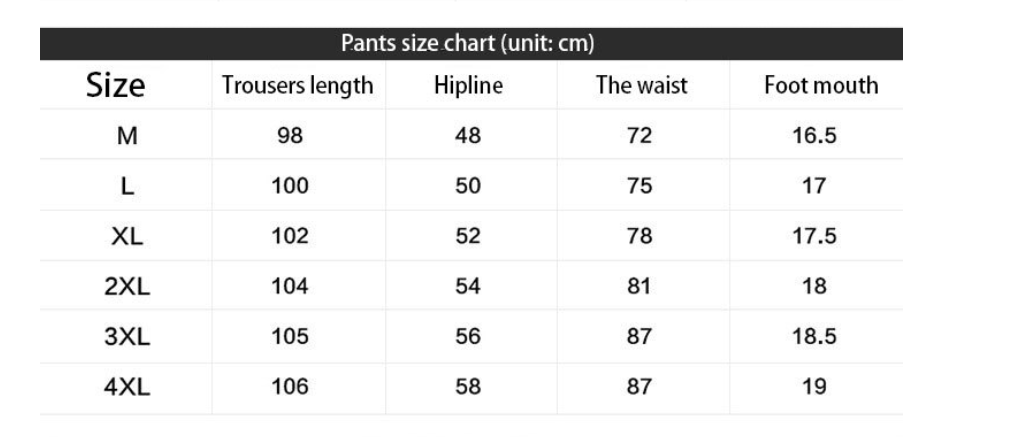Click trousers length value 98
Screen dimensions: 1018x437
coord(290,136)
